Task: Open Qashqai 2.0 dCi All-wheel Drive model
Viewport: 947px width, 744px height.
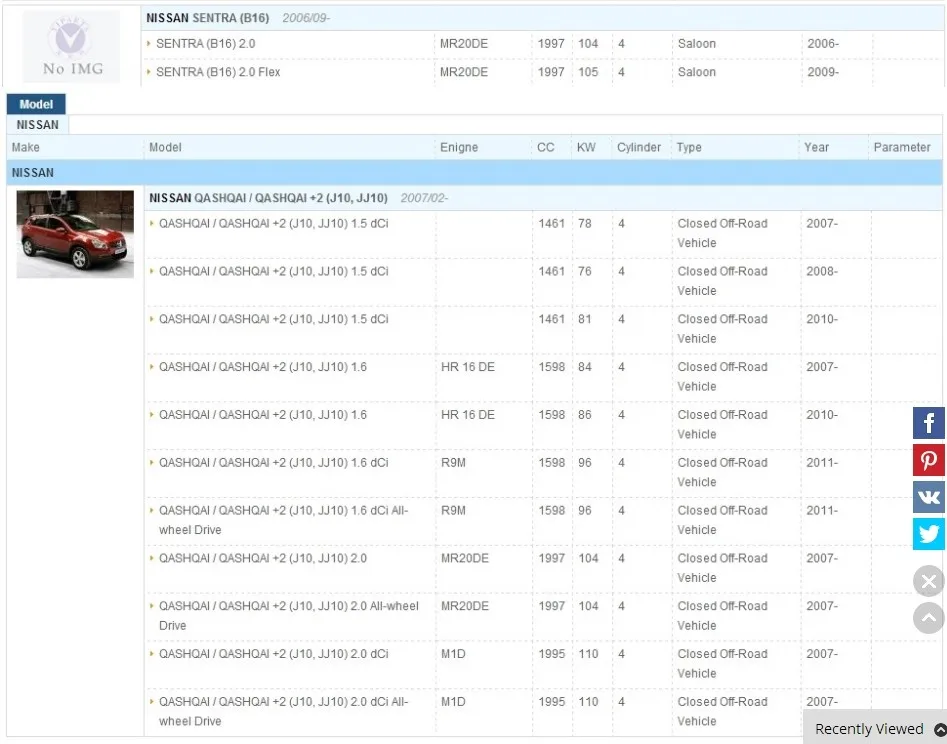Action: (x=283, y=711)
